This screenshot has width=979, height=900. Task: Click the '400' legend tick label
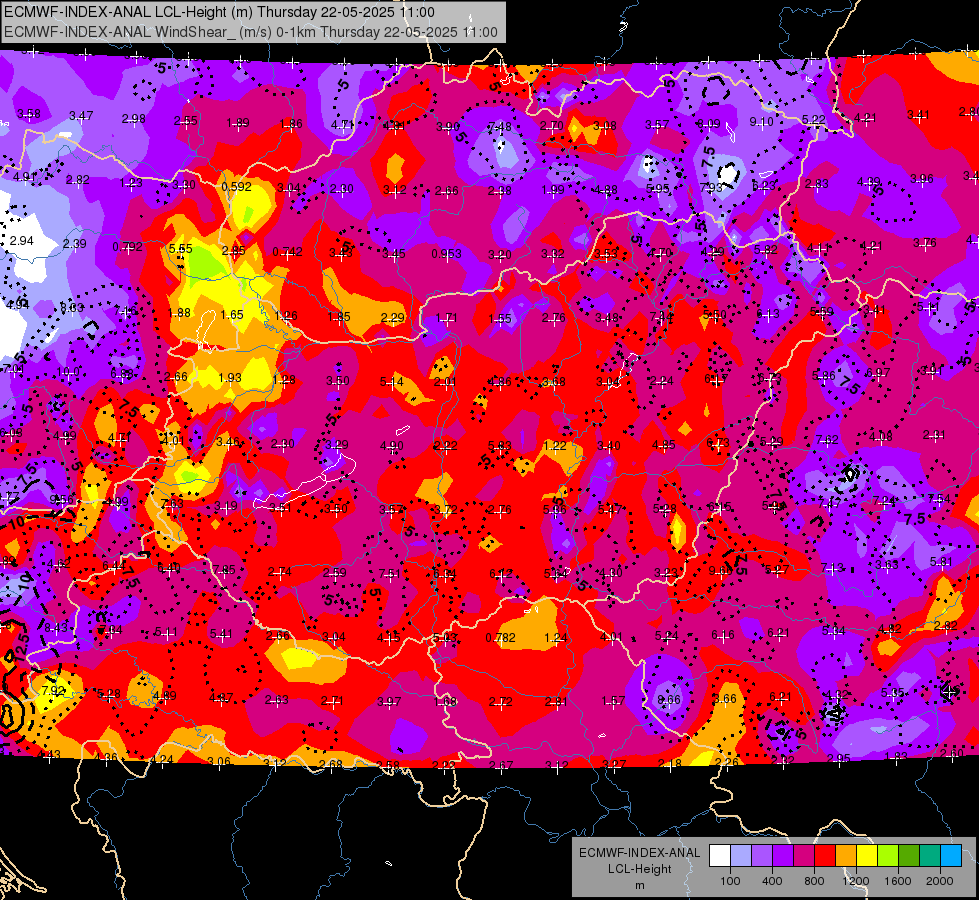click(x=772, y=881)
